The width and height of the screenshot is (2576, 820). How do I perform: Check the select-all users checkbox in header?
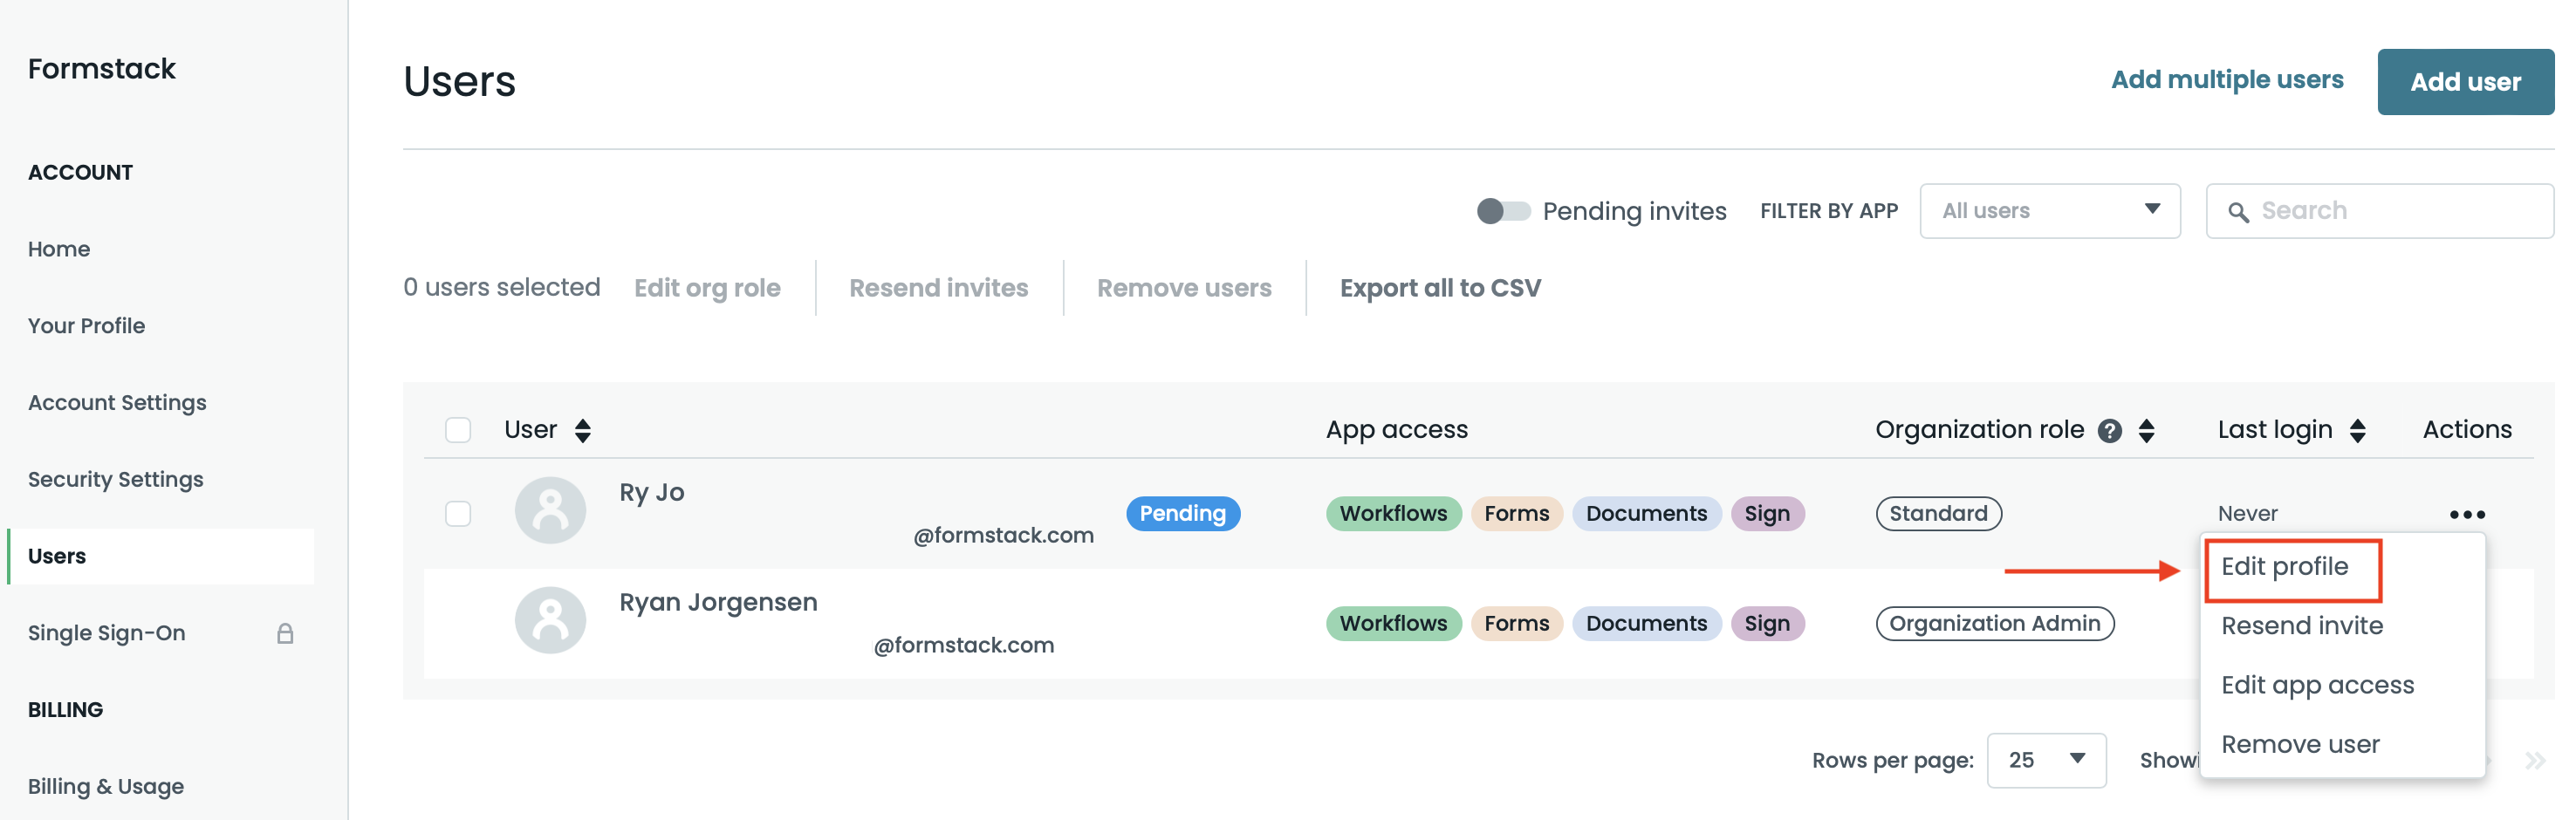(x=458, y=430)
